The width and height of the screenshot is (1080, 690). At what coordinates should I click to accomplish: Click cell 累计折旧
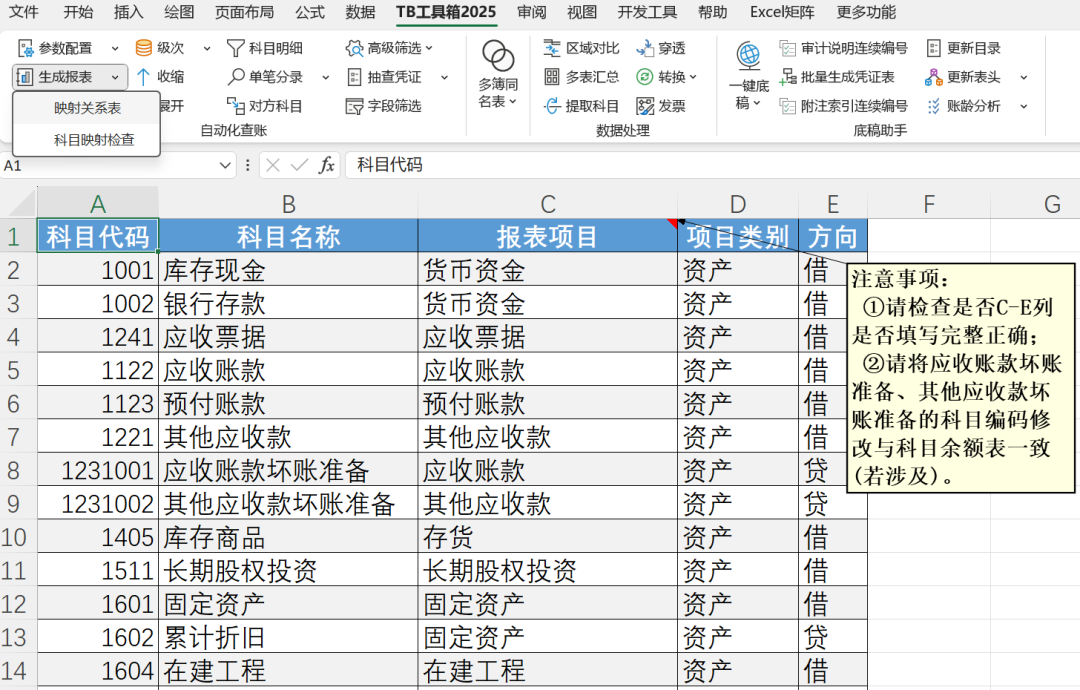[x=289, y=638]
